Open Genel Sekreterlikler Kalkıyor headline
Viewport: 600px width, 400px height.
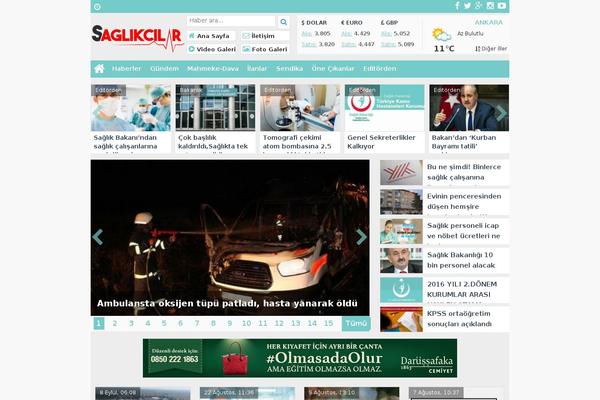(381, 142)
